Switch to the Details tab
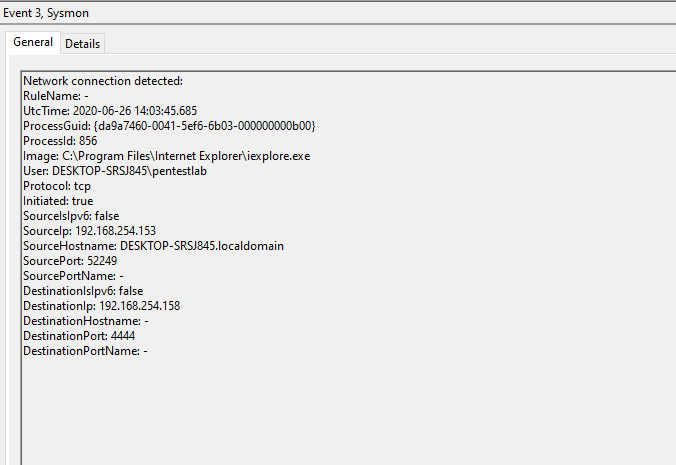The image size is (676, 465). (x=82, y=44)
